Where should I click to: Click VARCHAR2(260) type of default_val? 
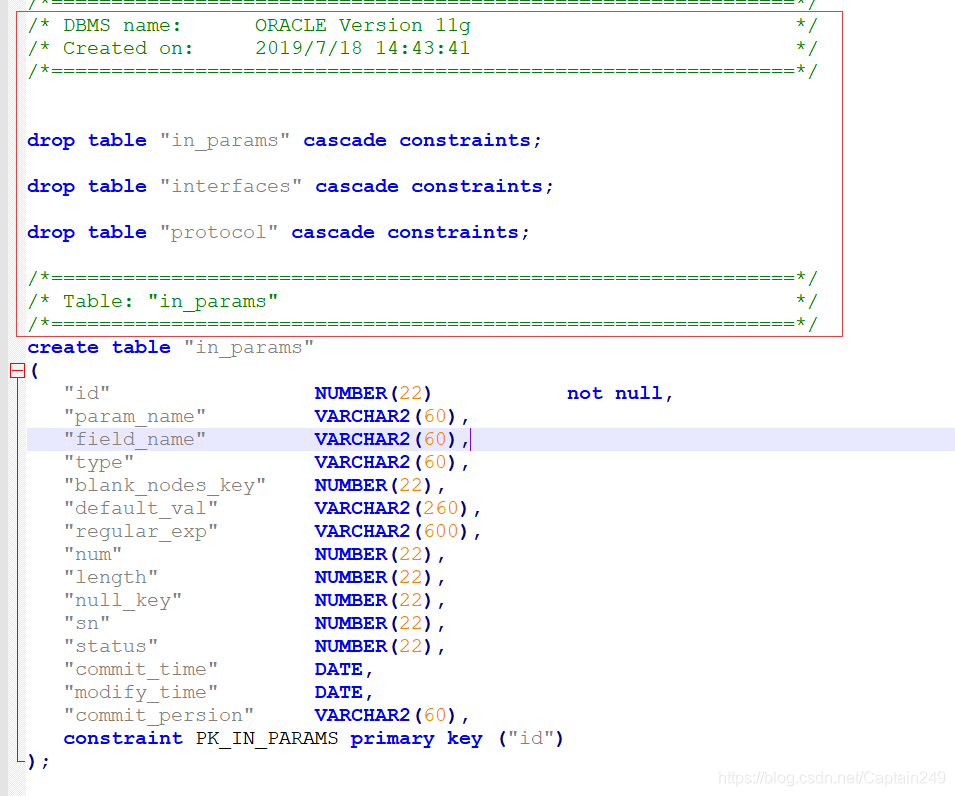click(x=391, y=508)
